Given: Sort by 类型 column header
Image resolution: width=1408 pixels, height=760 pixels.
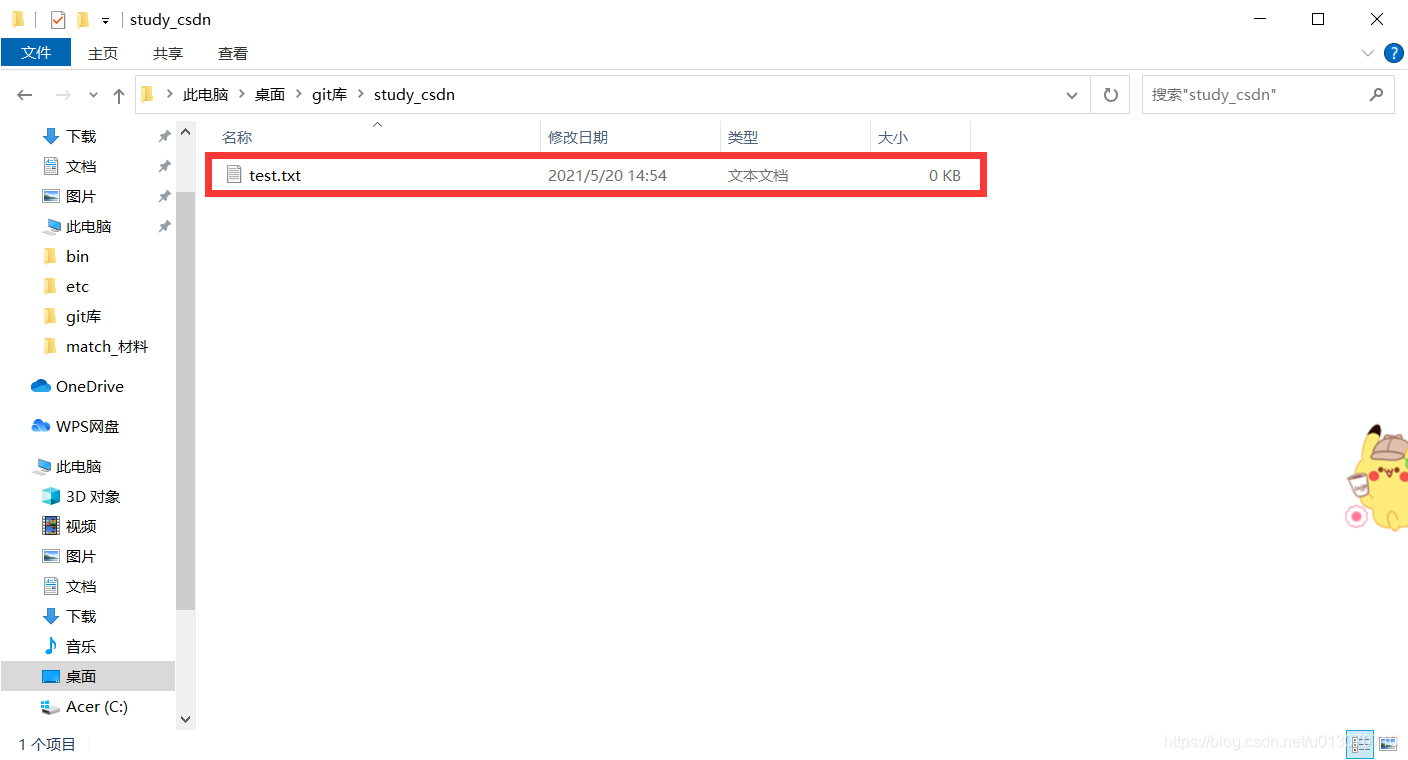Looking at the screenshot, I should pyautogui.click(x=743, y=137).
